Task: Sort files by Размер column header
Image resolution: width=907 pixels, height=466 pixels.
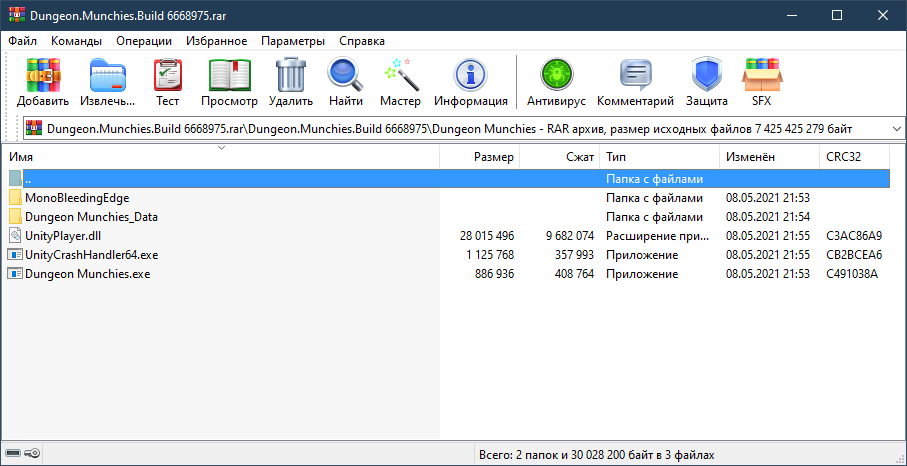Action: (x=480, y=157)
